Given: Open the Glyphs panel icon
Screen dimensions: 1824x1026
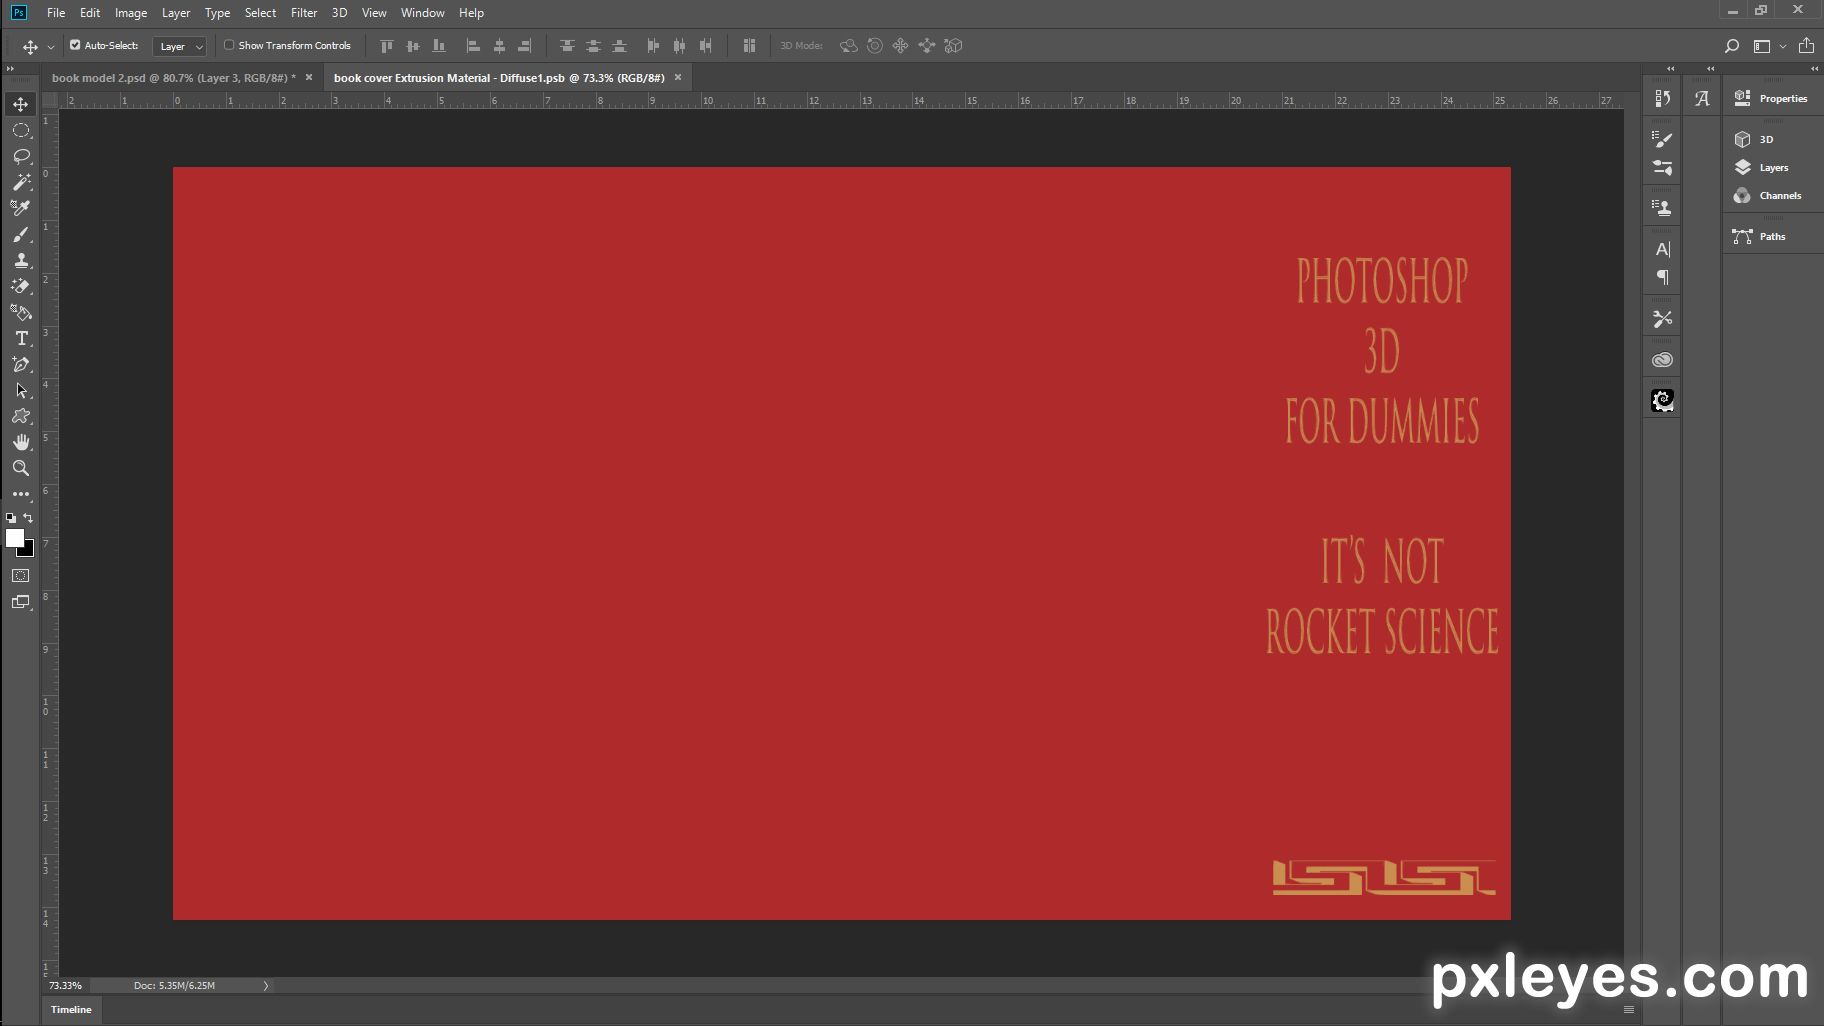Looking at the screenshot, I should coord(1702,98).
